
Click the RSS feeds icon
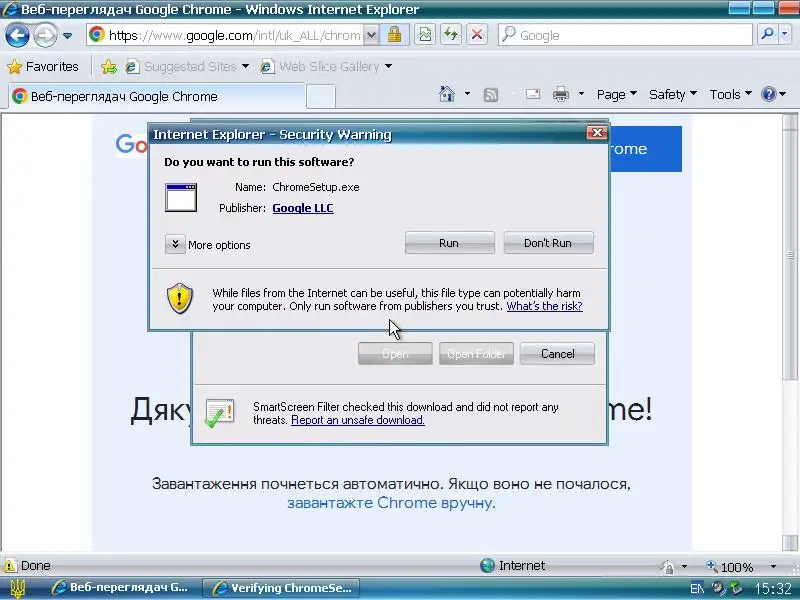tap(491, 95)
